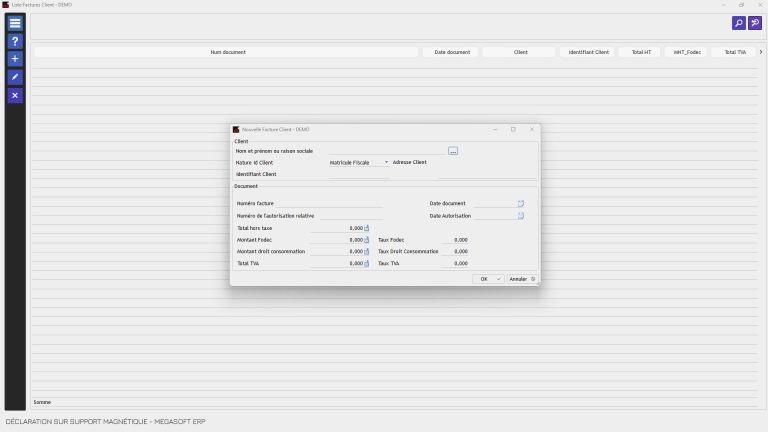Image resolution: width=768 pixels, height=432 pixels.
Task: Click the Date Autorisation input field
Action: tap(496, 216)
